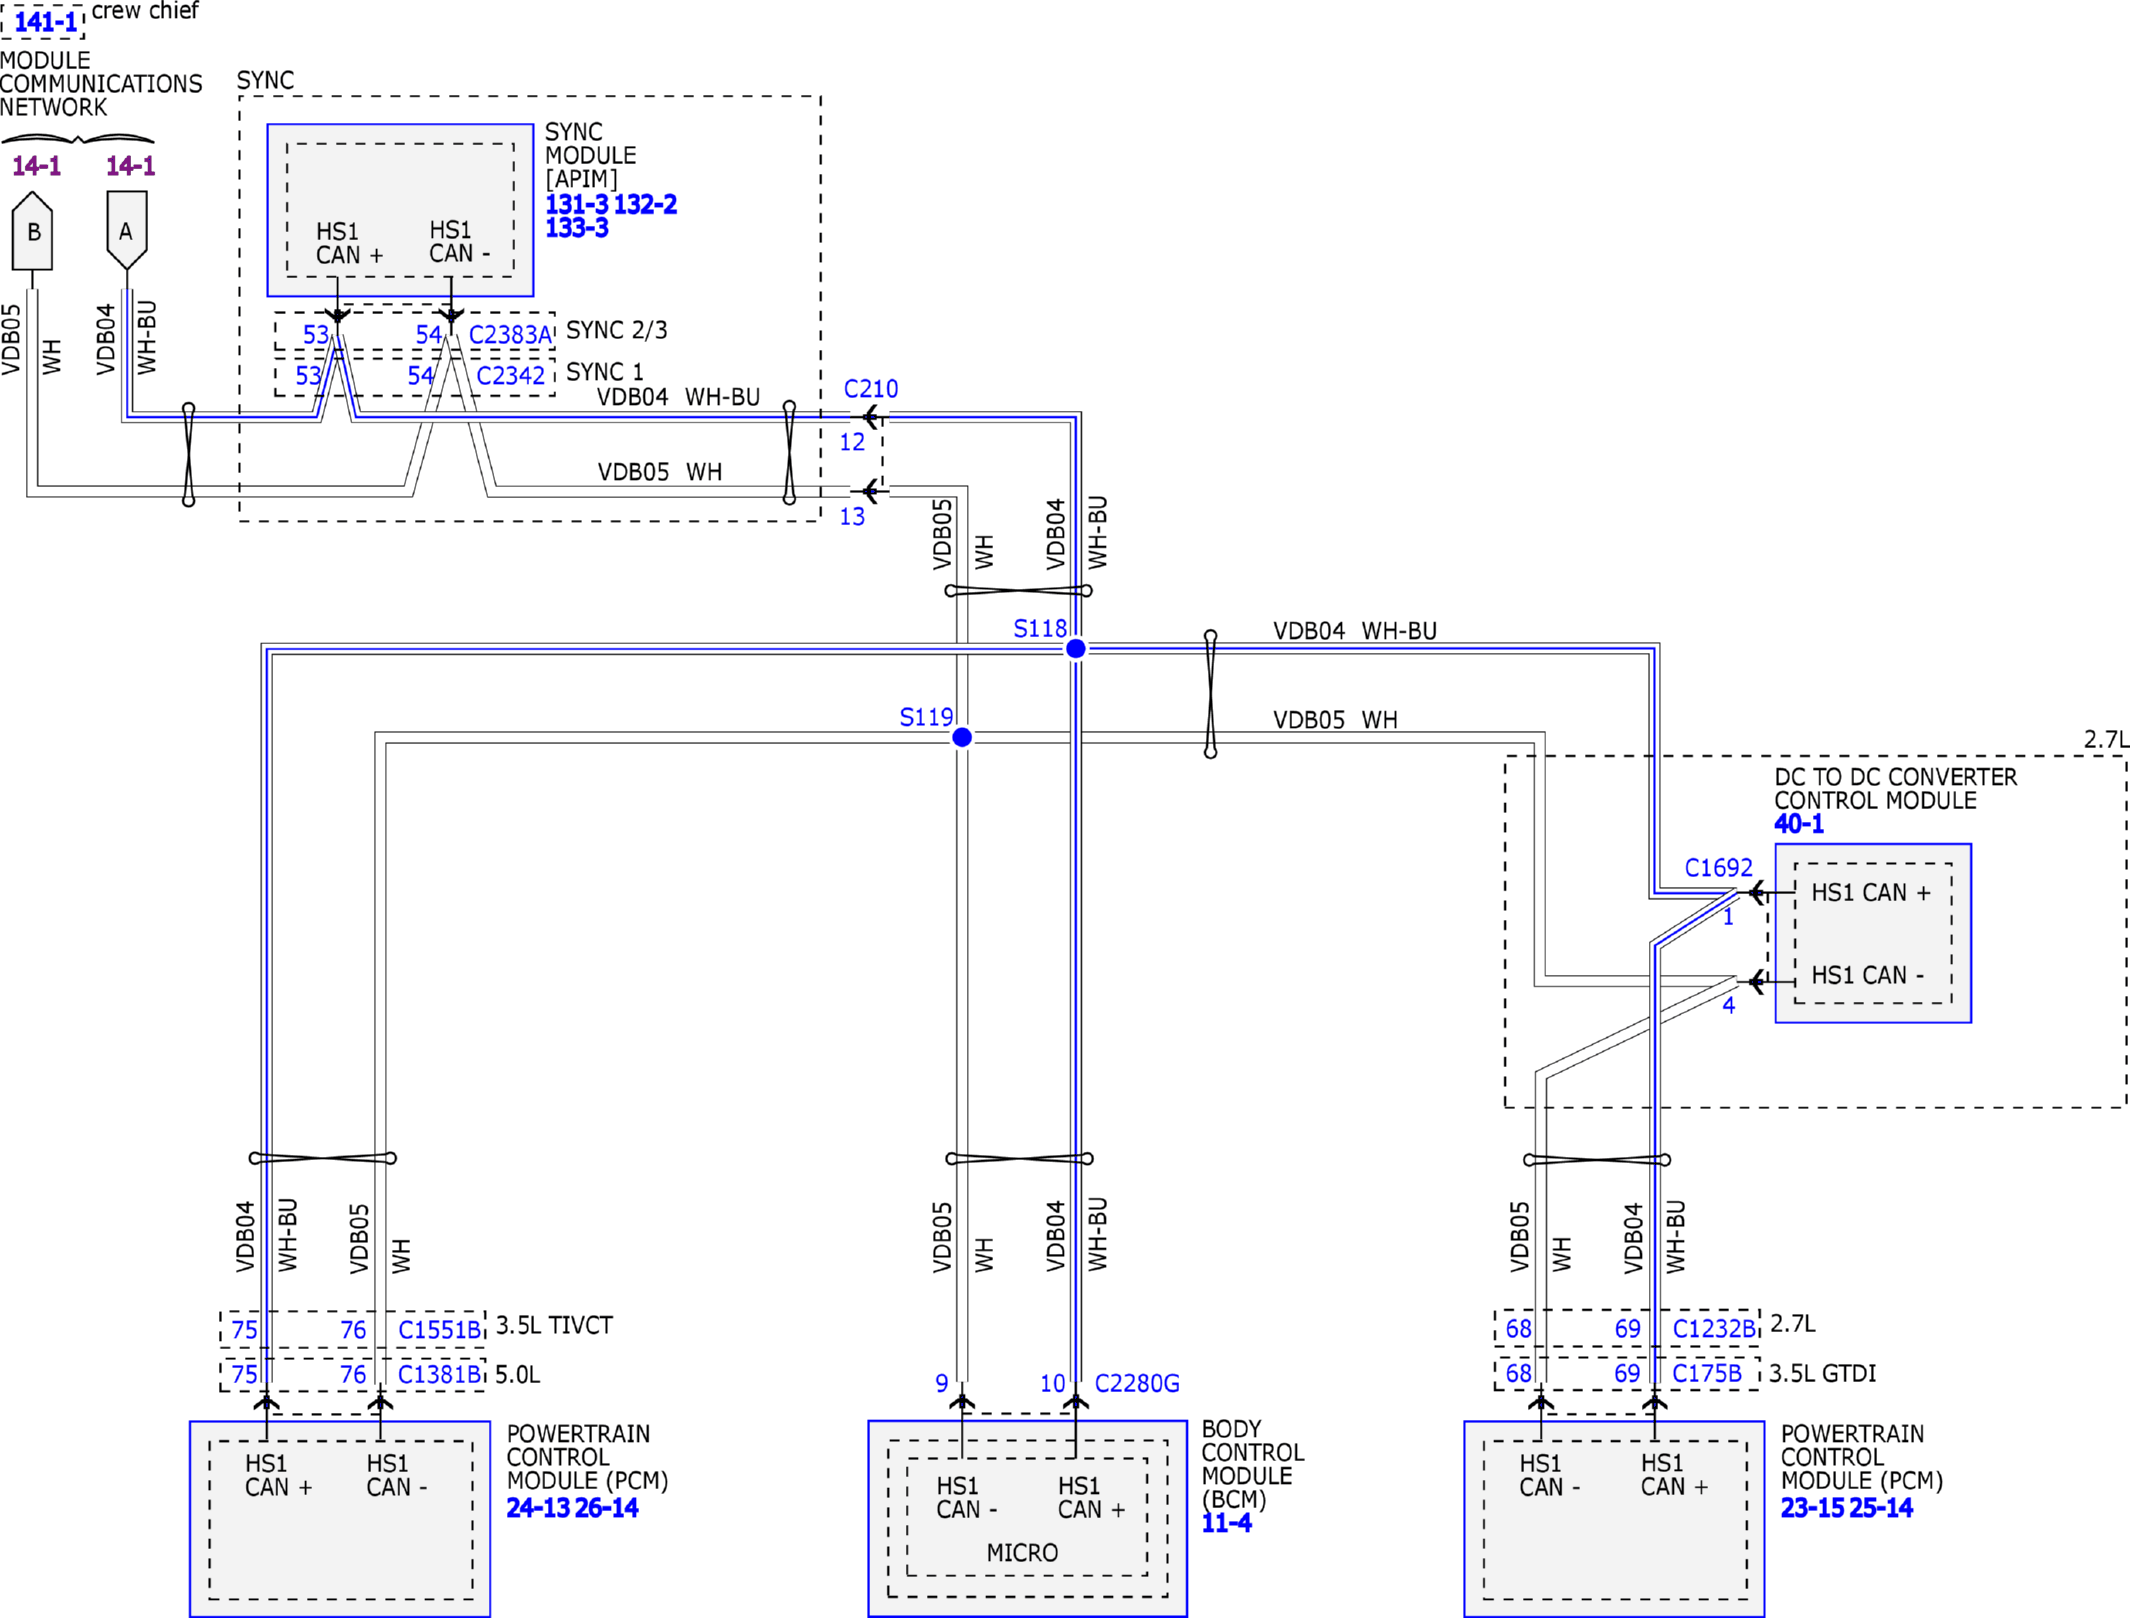Click the C1232B 2.7L connector label
The height and width of the screenshot is (1618, 2130).
[1713, 1329]
